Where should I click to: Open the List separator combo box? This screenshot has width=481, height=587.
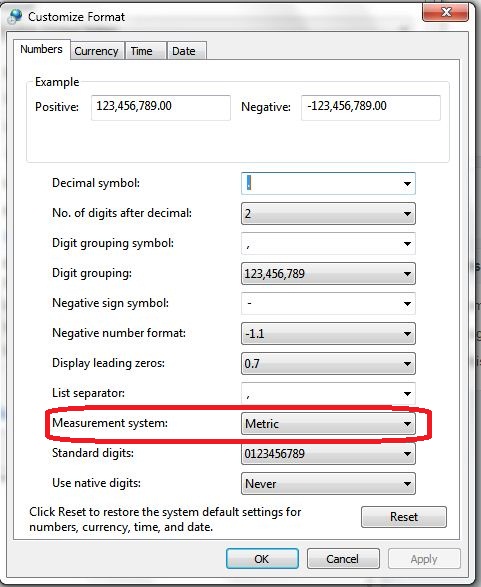(x=328, y=393)
